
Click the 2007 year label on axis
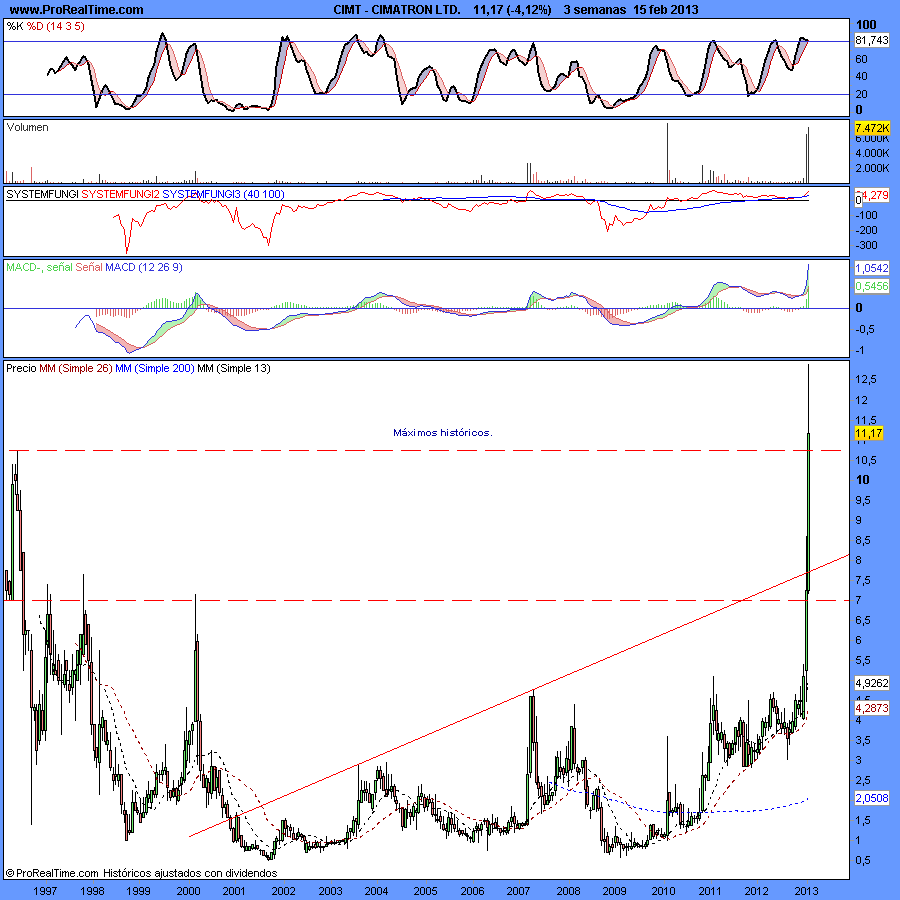click(x=518, y=891)
